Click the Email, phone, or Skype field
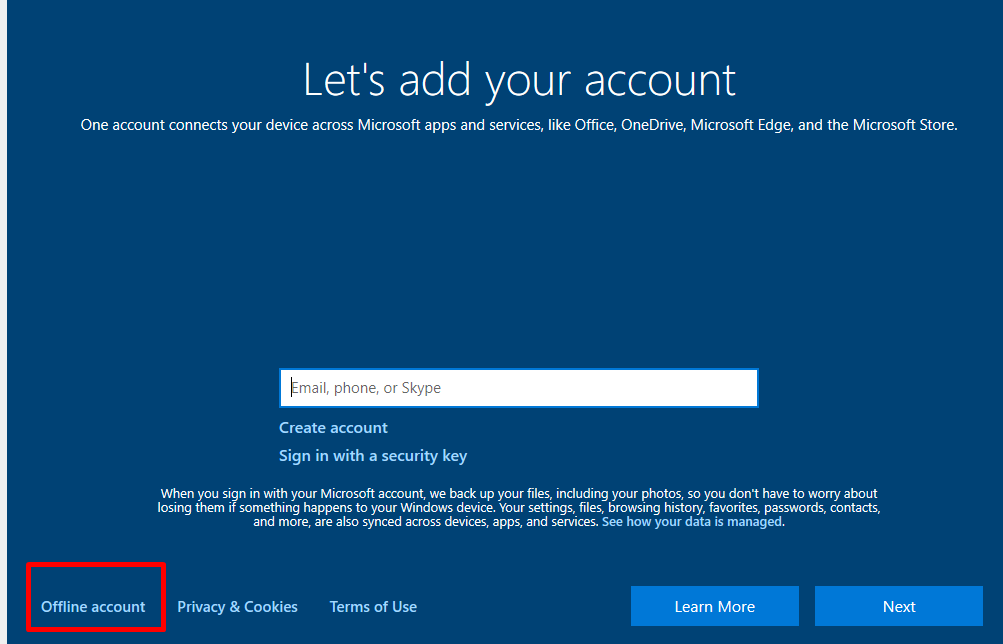Viewport: 1003px width, 644px height. pos(519,388)
